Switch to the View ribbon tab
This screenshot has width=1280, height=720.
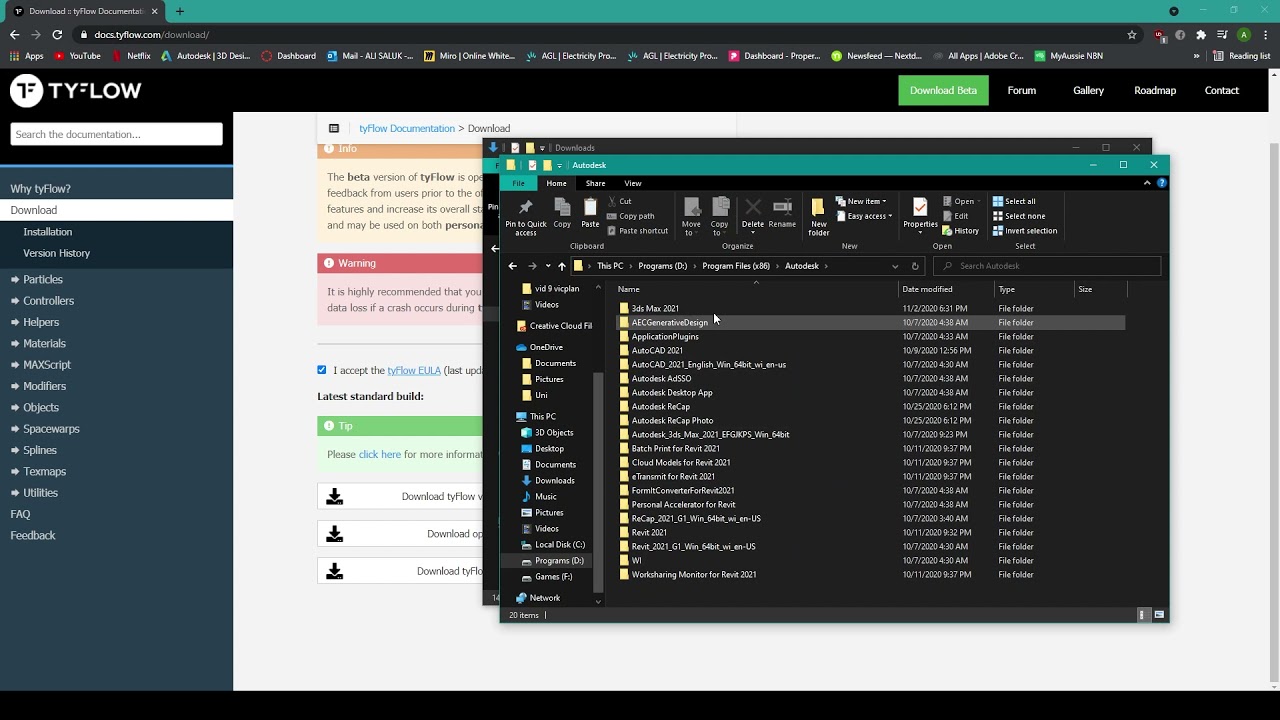click(x=633, y=183)
